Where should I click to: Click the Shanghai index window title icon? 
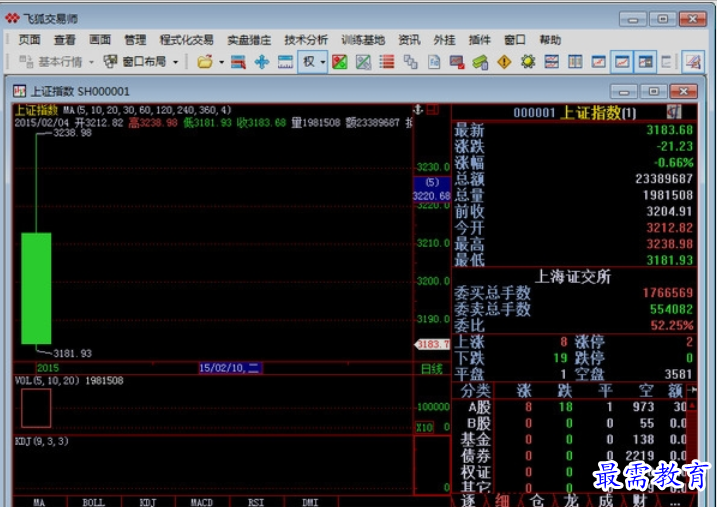tap(20, 91)
